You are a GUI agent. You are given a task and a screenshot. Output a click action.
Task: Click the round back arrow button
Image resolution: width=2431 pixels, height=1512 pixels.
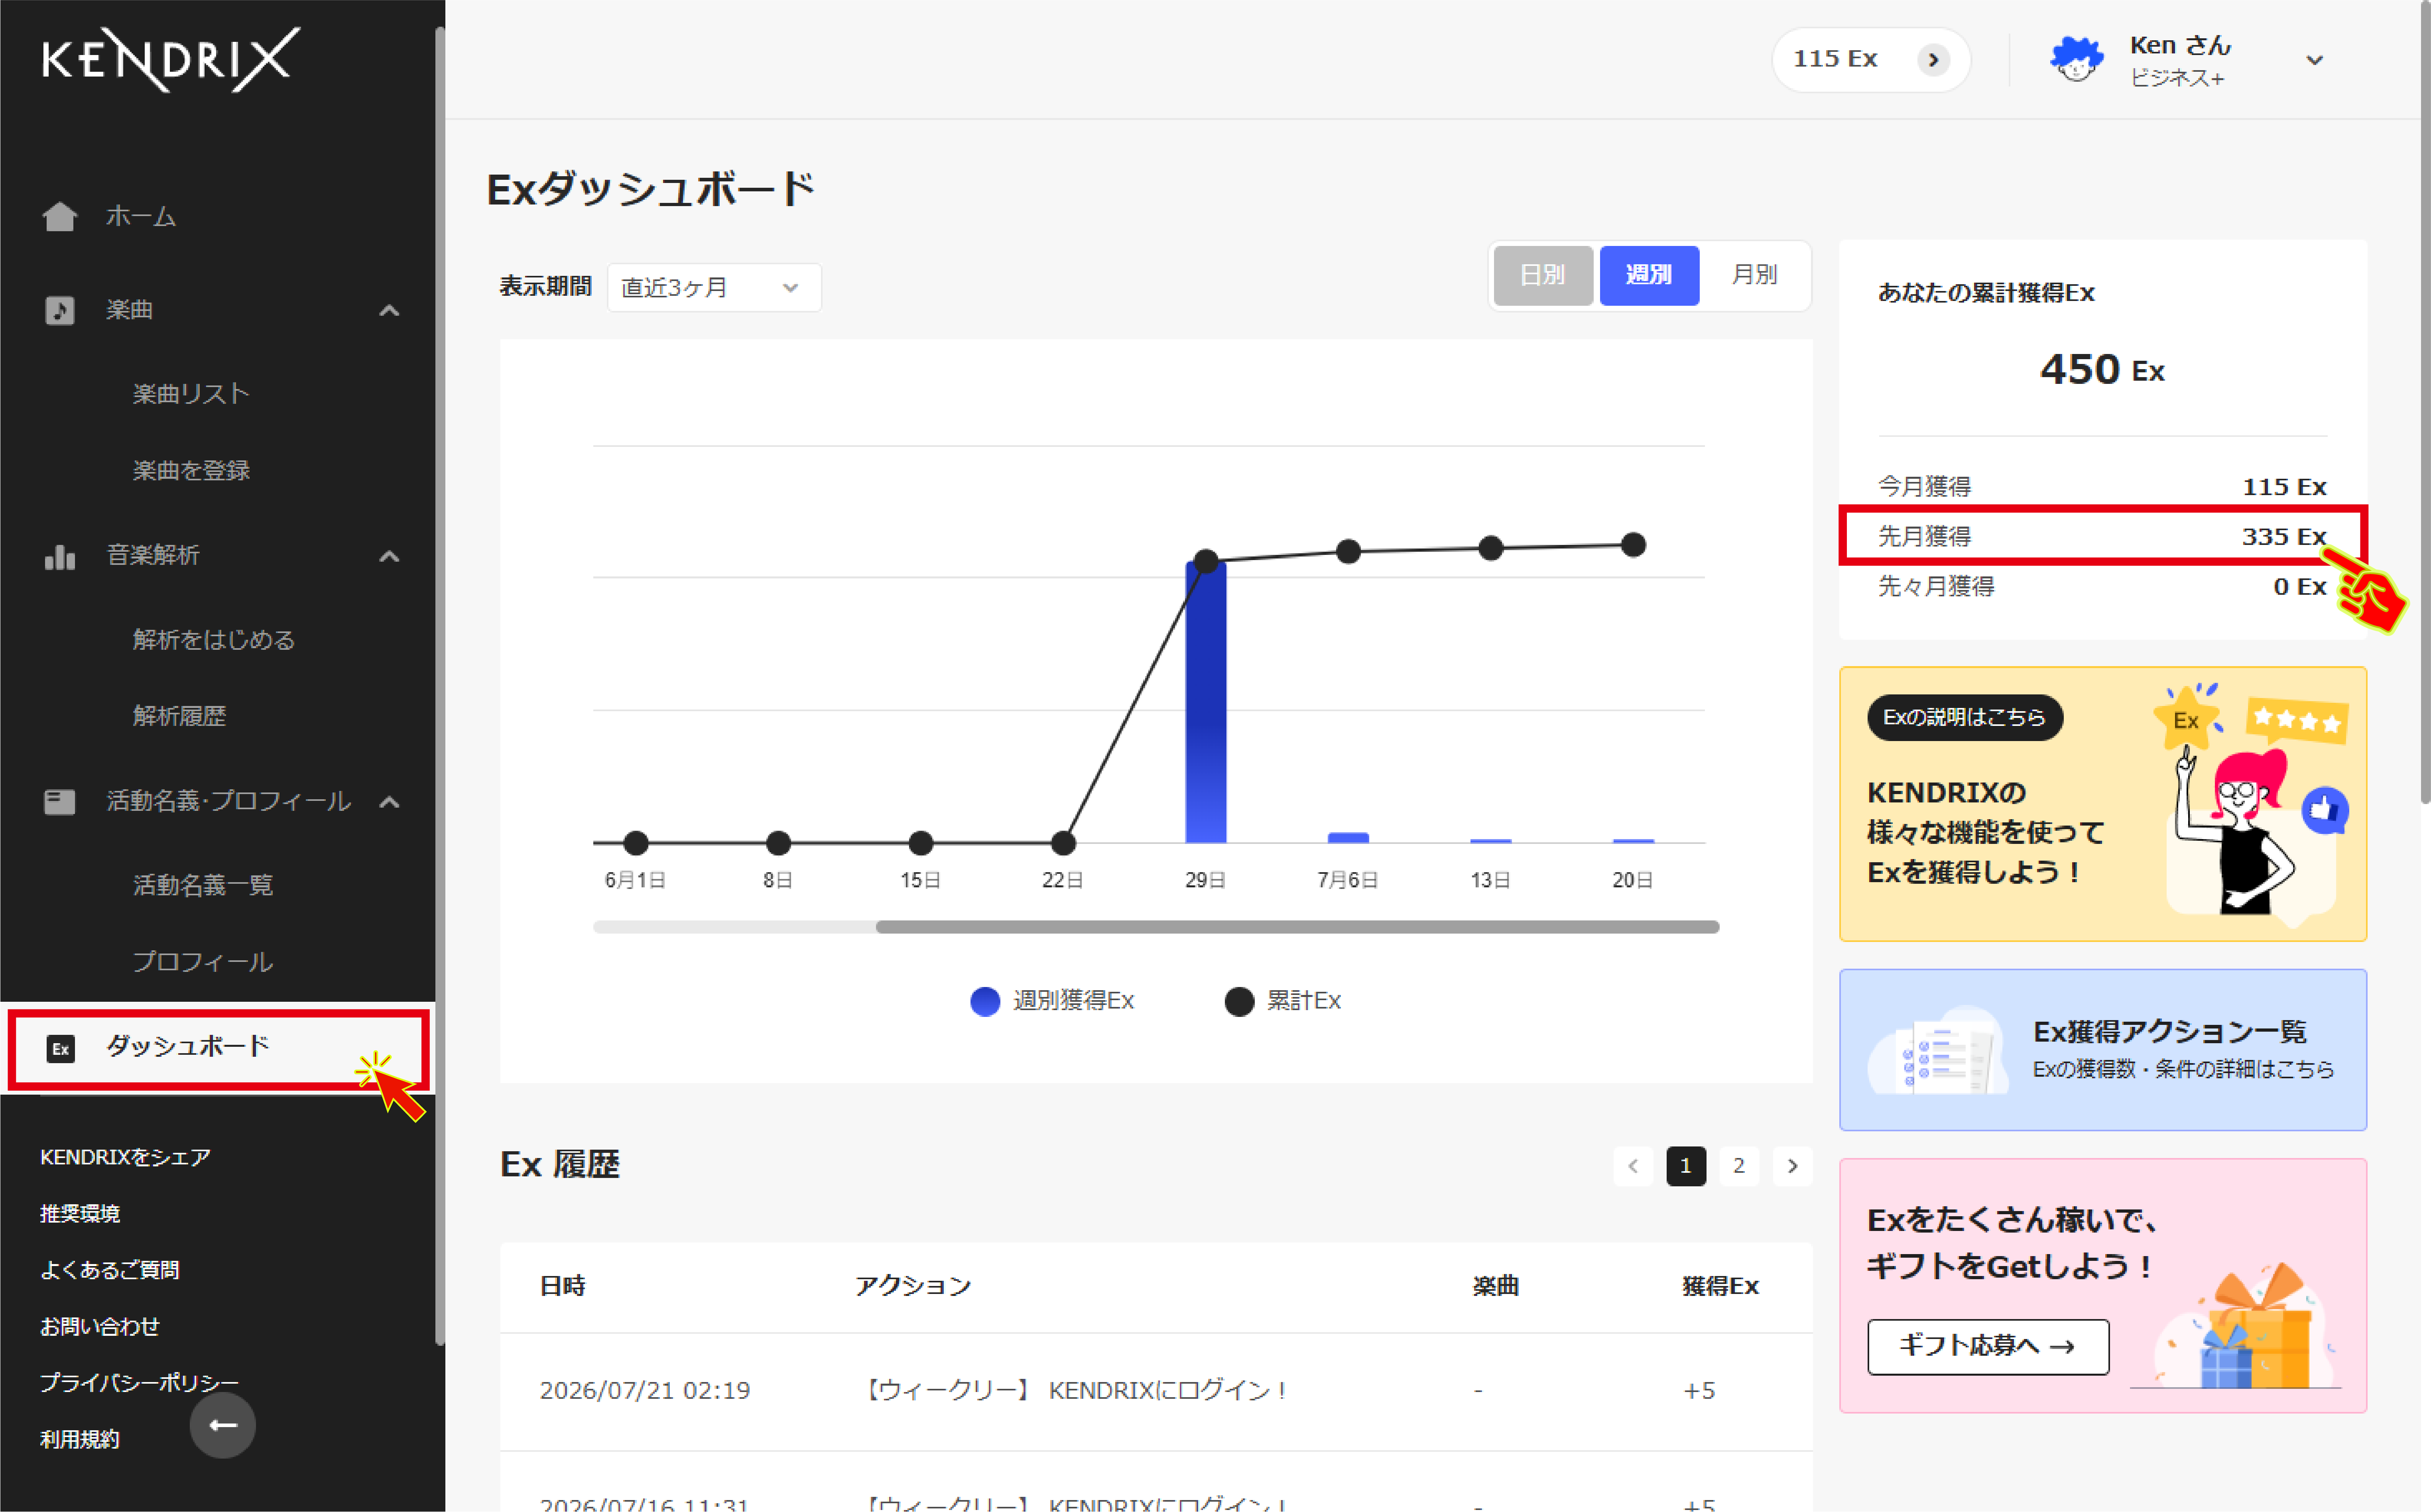pos(223,1425)
